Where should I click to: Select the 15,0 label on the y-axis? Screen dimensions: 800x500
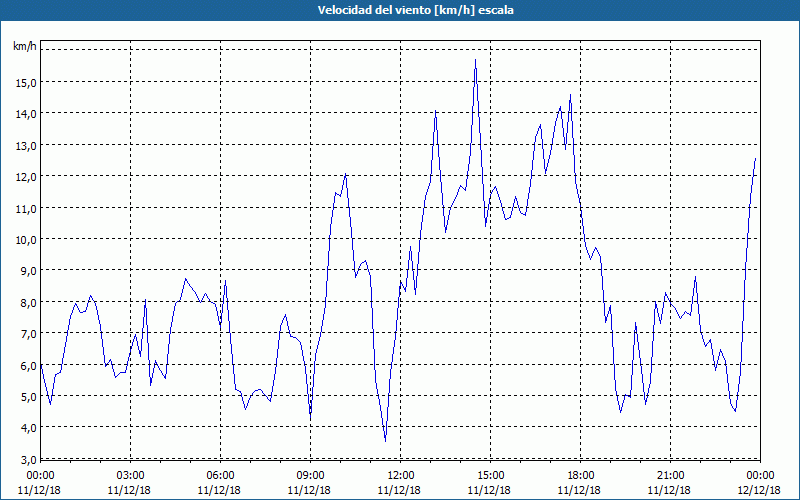click(24, 82)
